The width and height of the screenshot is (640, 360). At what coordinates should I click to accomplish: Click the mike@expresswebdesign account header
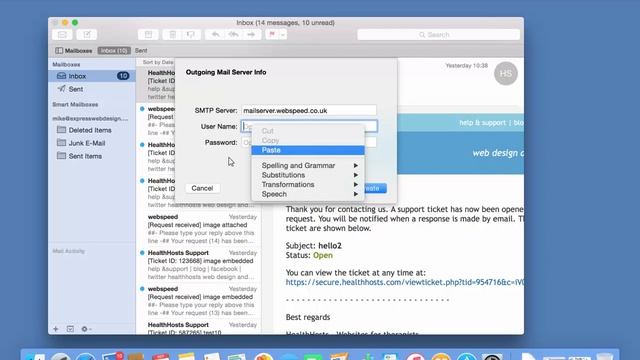coord(90,118)
